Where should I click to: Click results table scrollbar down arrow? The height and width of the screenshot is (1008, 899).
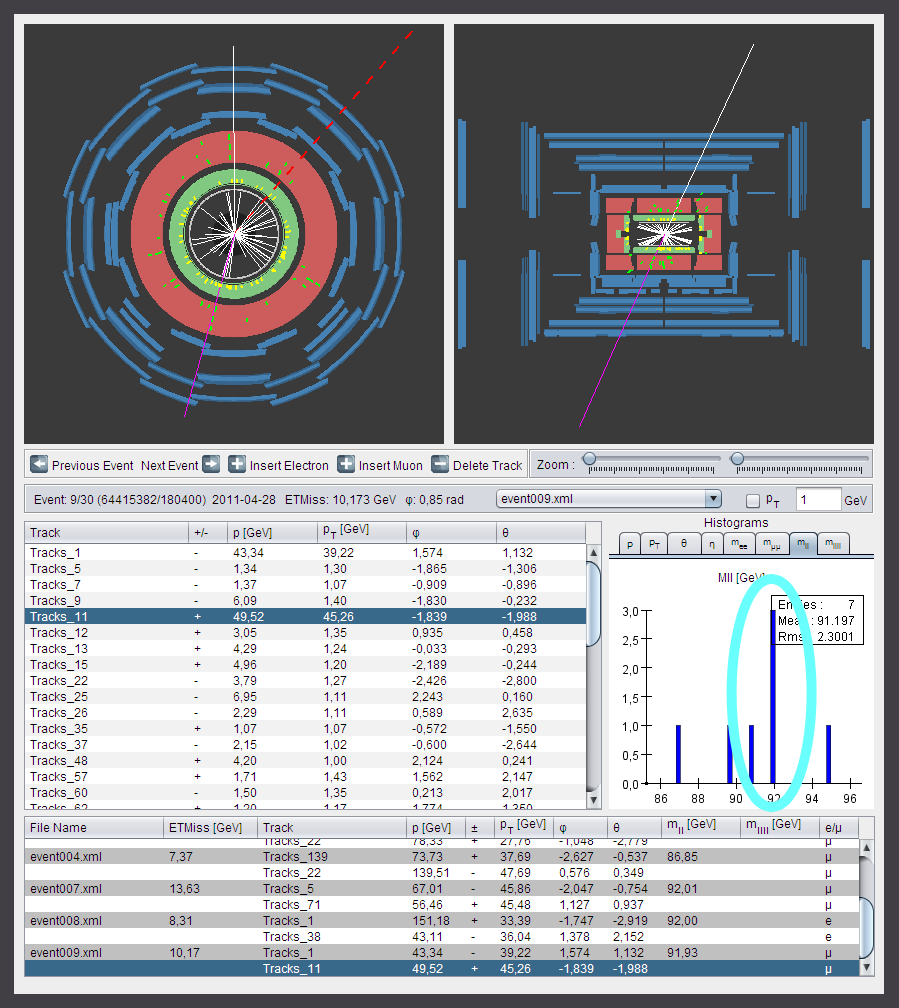point(866,968)
